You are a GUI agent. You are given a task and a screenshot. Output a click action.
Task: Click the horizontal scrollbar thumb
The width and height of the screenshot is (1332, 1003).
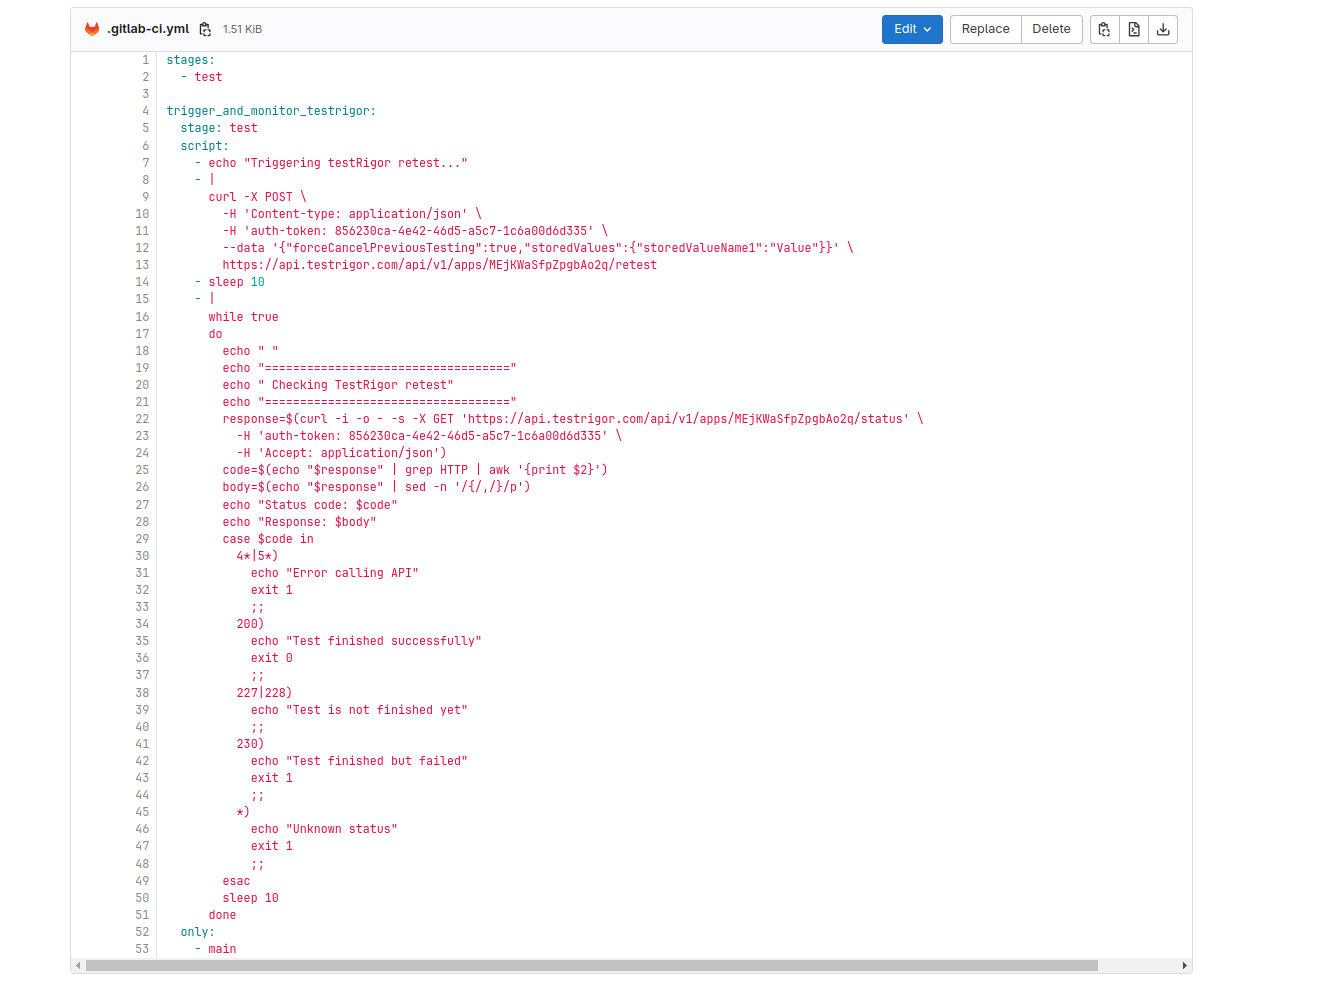tap(590, 966)
